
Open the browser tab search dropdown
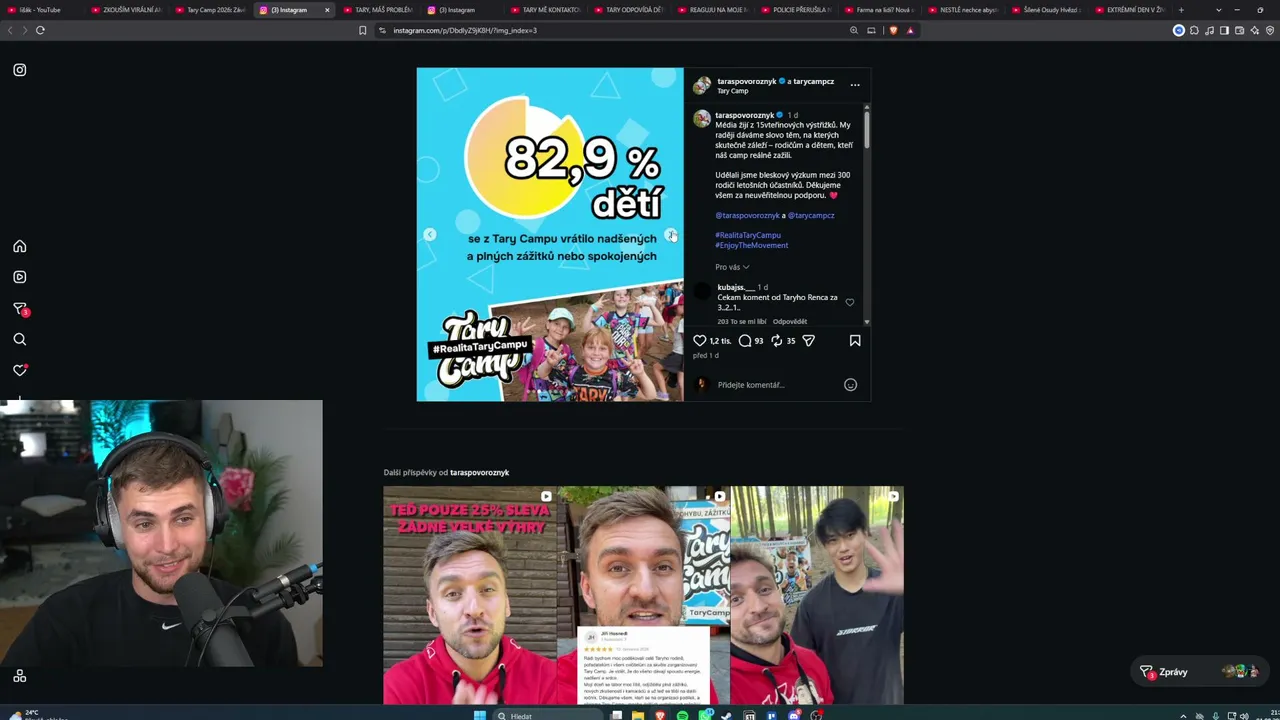click(x=1218, y=10)
